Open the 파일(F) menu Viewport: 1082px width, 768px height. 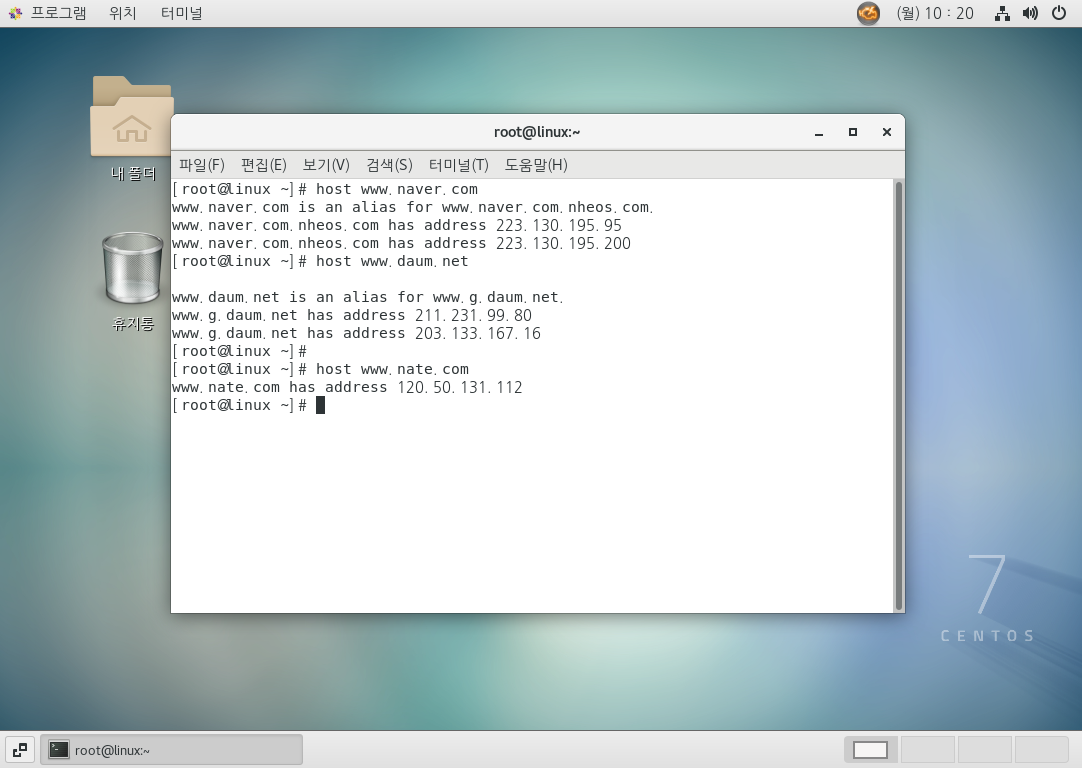[x=201, y=165]
